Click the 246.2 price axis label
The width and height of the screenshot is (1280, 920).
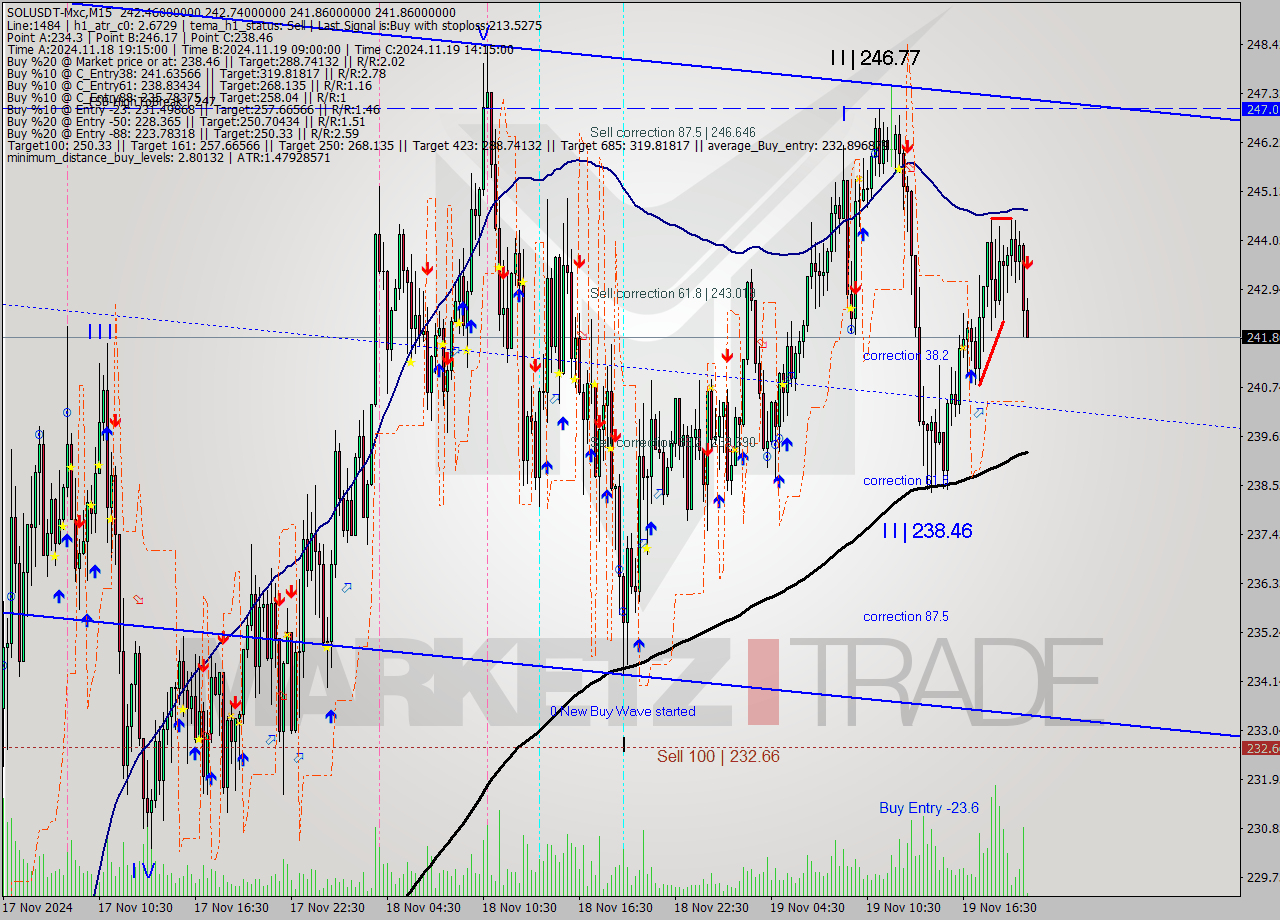1262,142
